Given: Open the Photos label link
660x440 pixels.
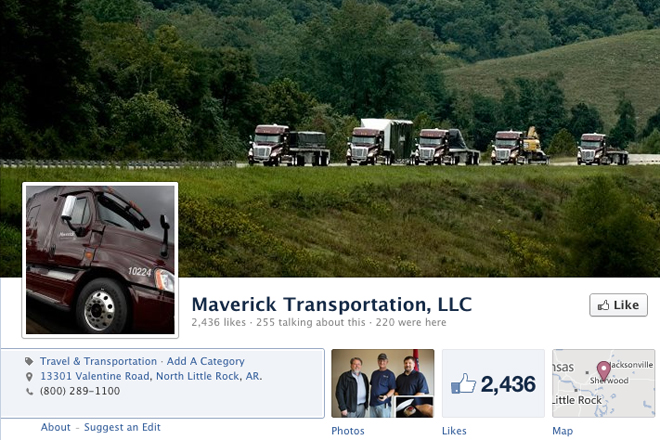Looking at the screenshot, I should [x=348, y=431].
